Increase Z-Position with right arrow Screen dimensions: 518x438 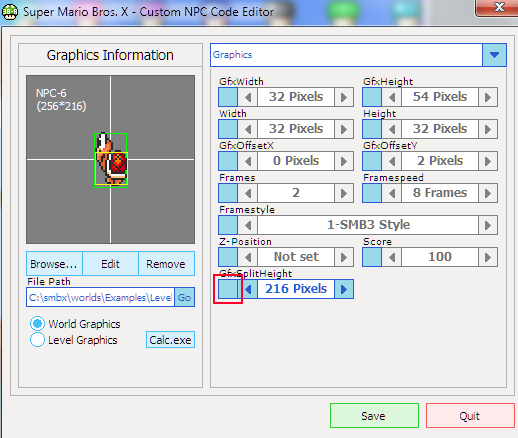point(344,257)
